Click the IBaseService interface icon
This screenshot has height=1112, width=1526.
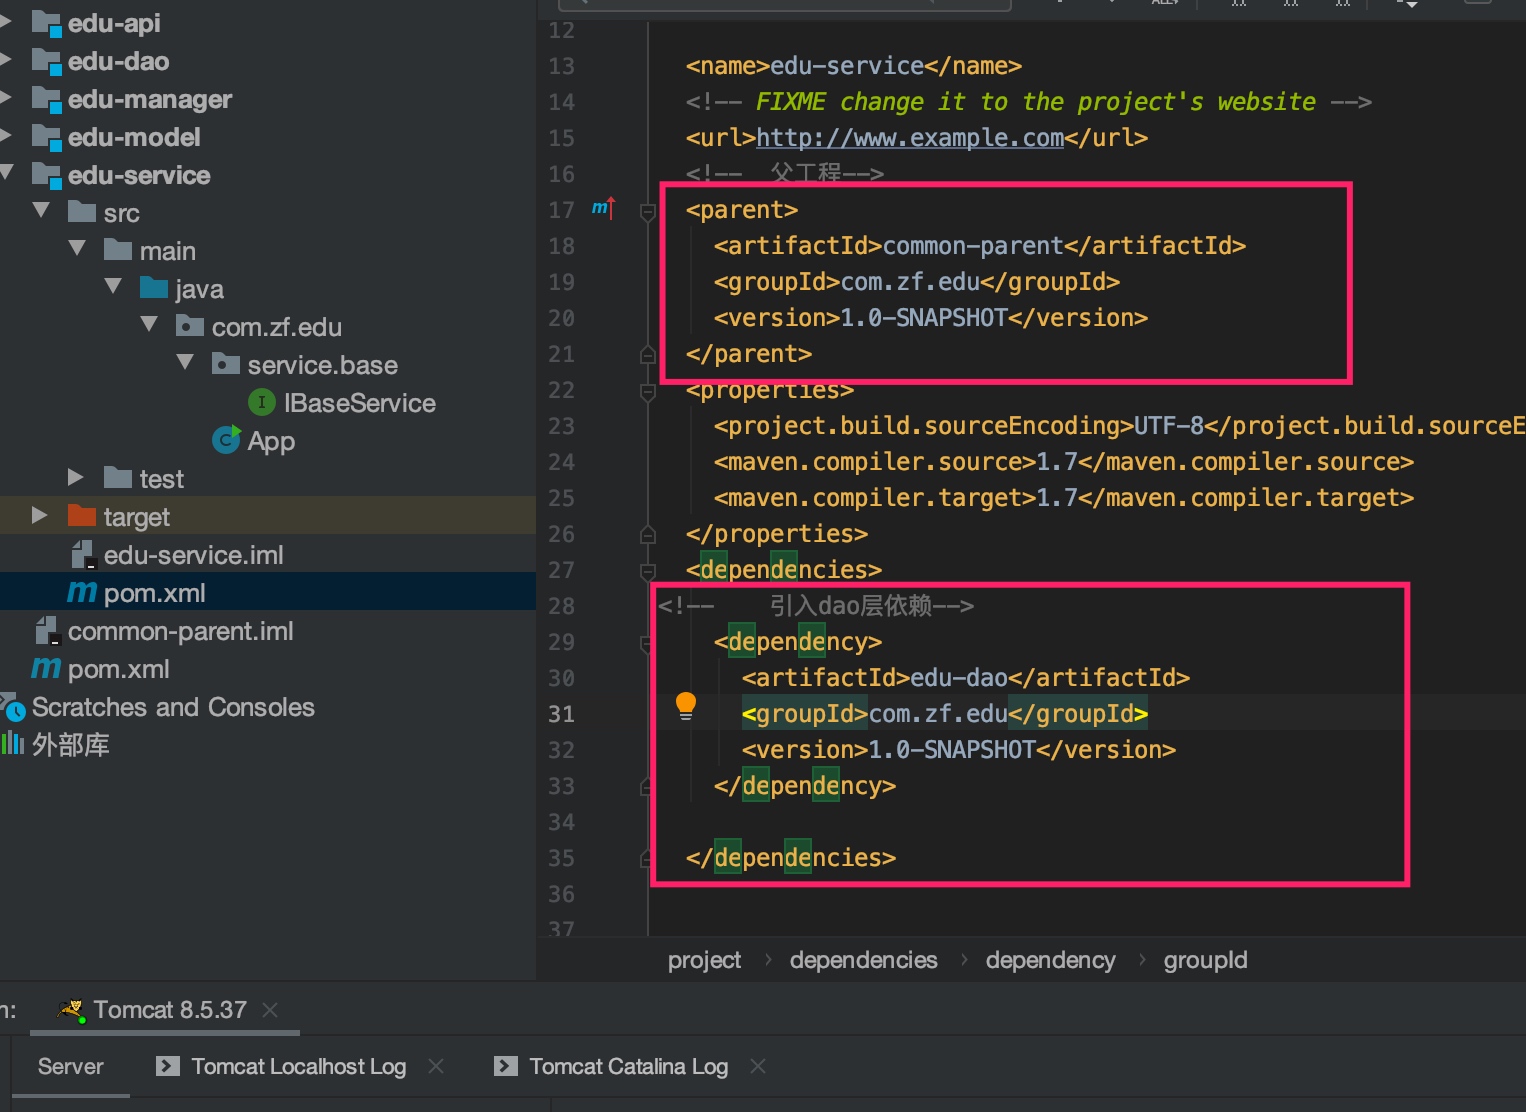coord(261,403)
